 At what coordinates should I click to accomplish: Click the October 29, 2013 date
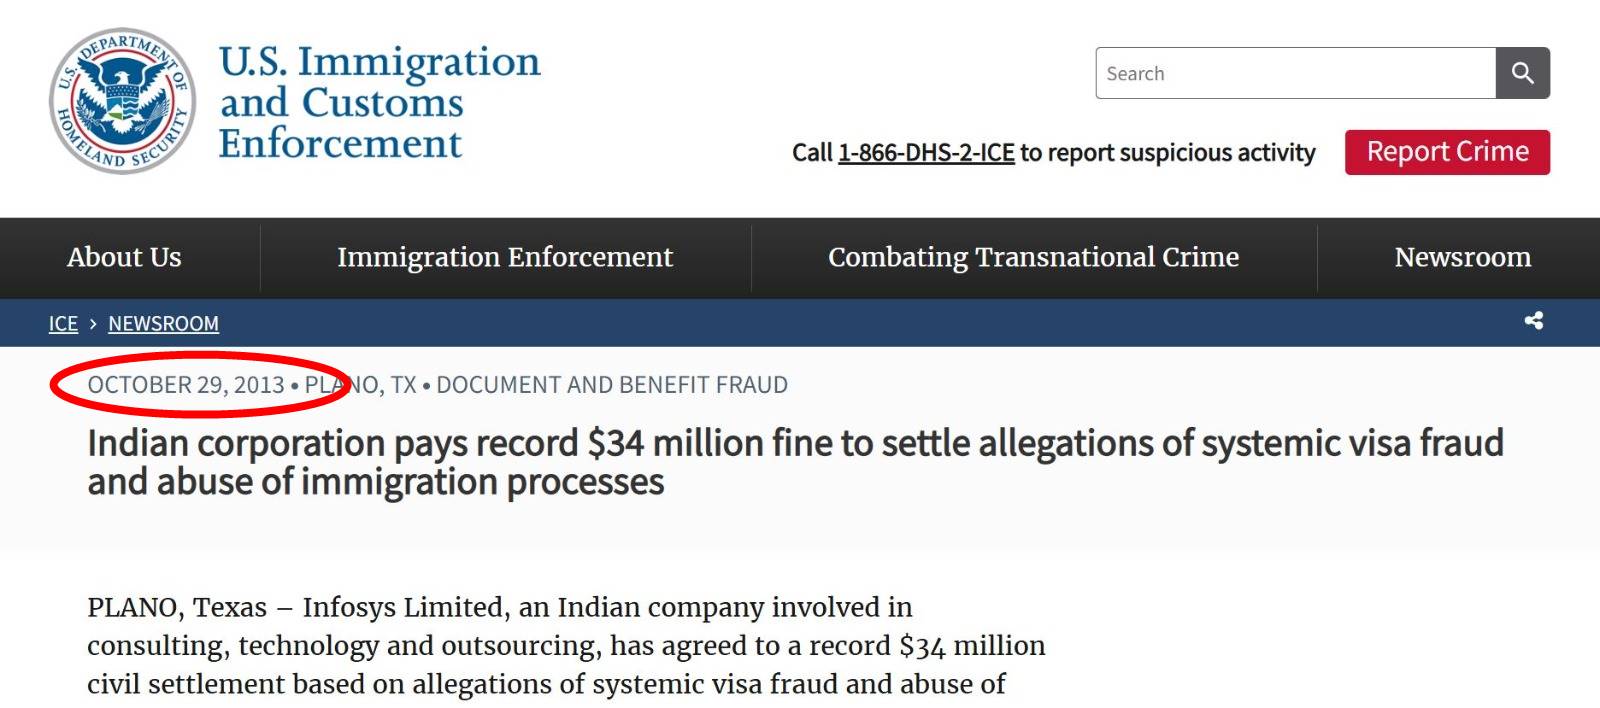click(186, 385)
